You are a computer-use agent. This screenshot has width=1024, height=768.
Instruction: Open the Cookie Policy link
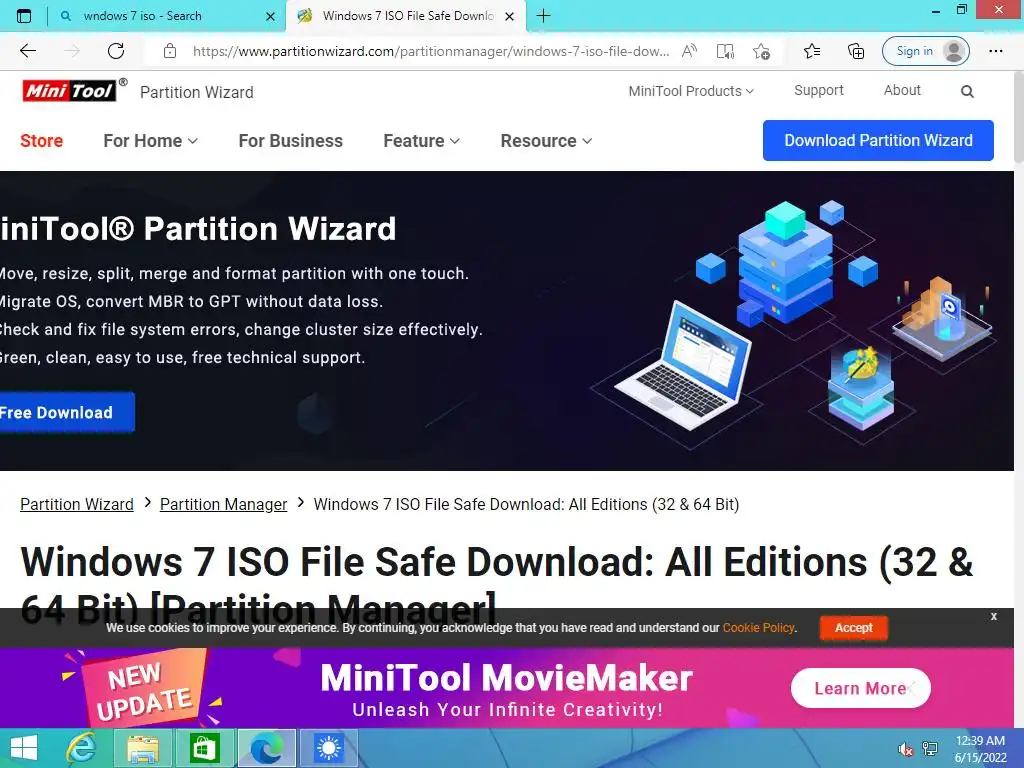758,628
